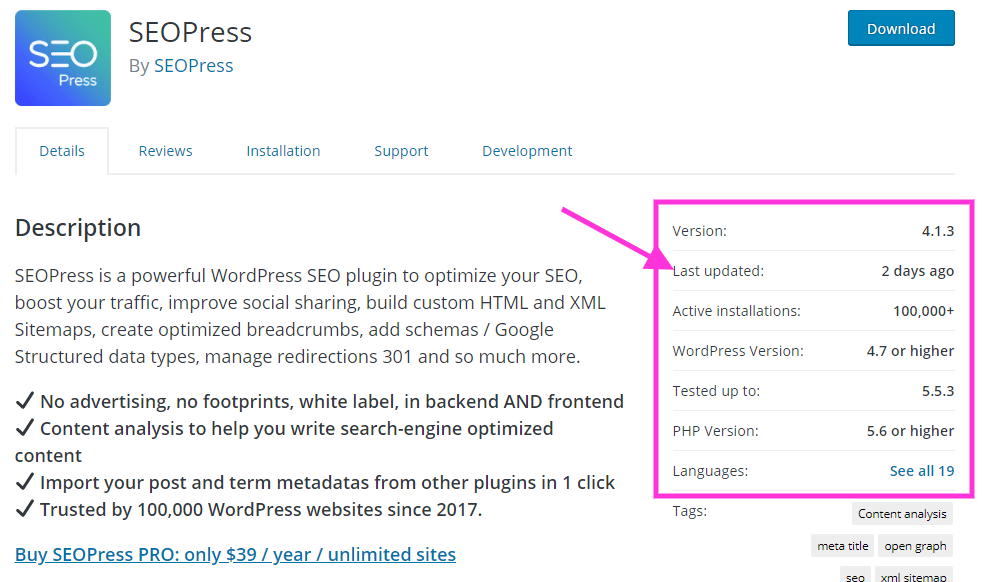Click the 'Active installations:' label
The image size is (984, 582).
tap(736, 311)
